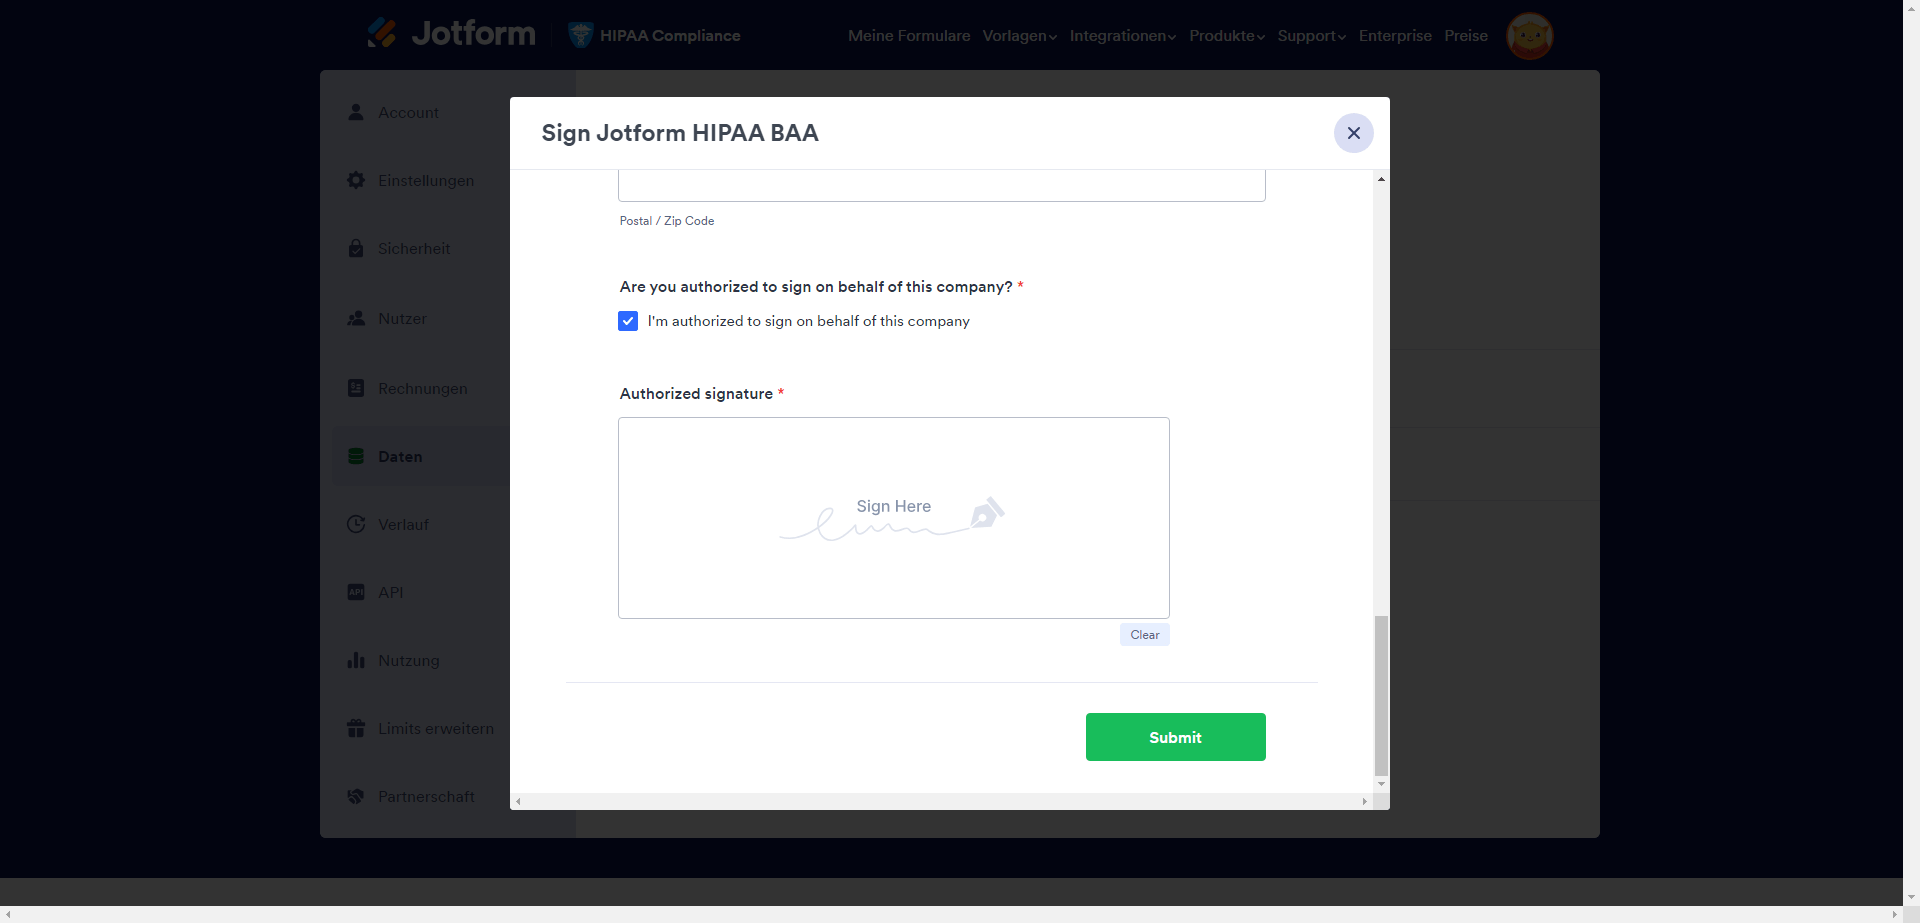Expand the Vorlagen dropdown menu
This screenshot has height=923, width=1920.
(x=1019, y=36)
